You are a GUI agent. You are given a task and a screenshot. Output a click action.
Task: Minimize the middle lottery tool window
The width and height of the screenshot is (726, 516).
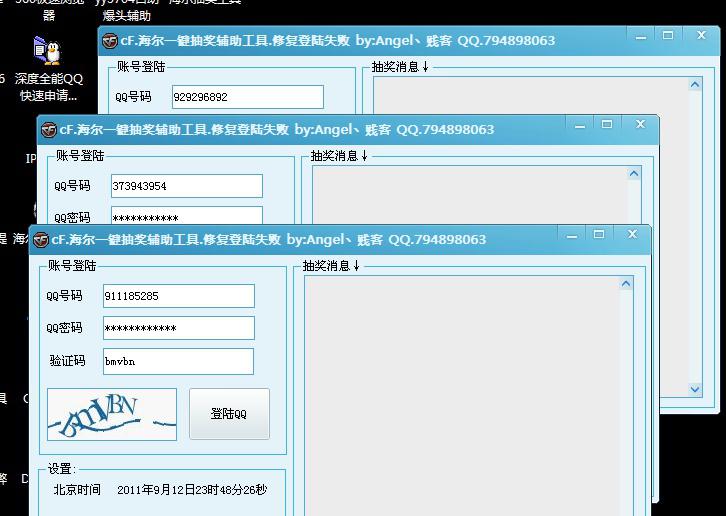tap(580, 125)
